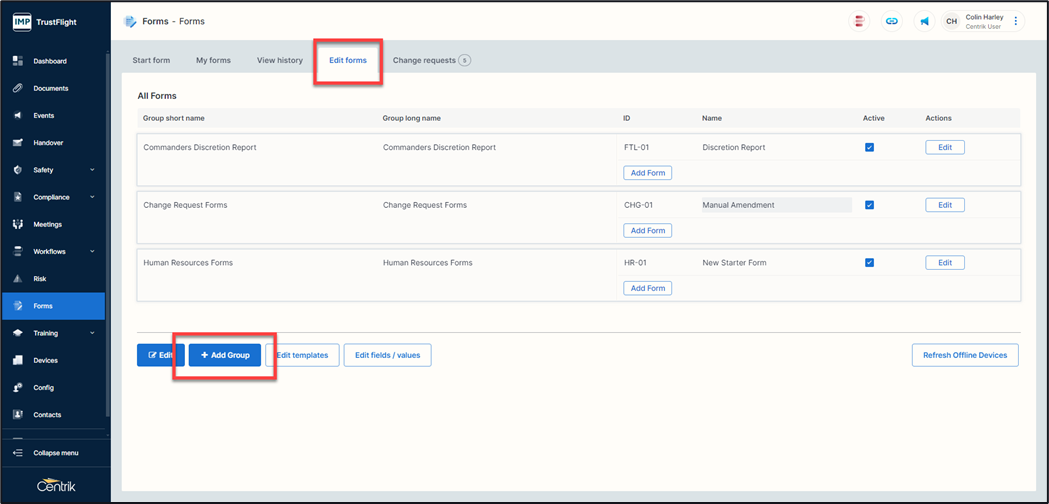Click the Add Group button
Viewport: 1049px width, 504px height.
[x=225, y=355]
